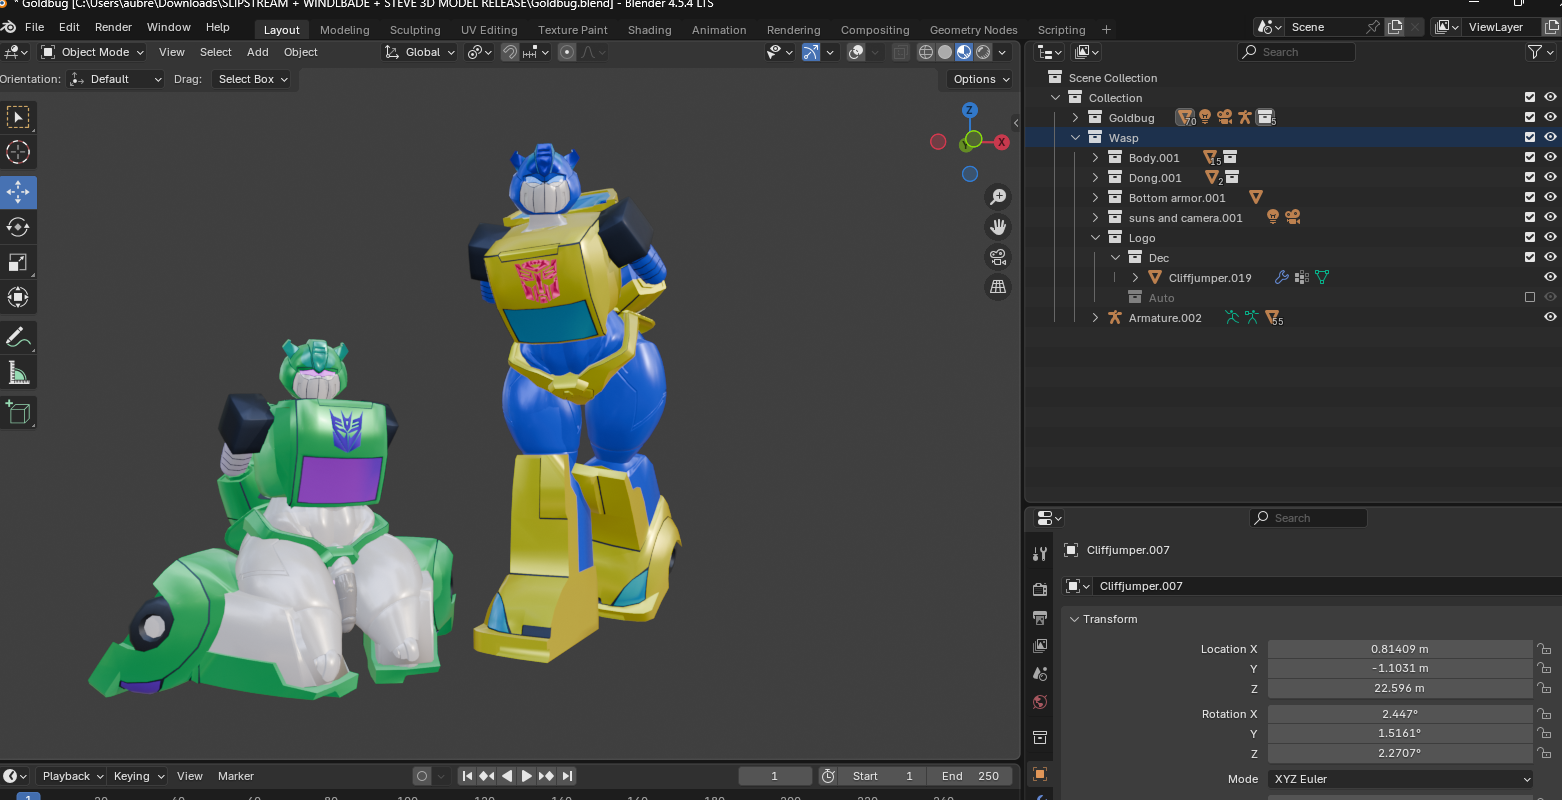Switch to the Shading workspace tab
This screenshot has width=1562, height=800.
(649, 30)
